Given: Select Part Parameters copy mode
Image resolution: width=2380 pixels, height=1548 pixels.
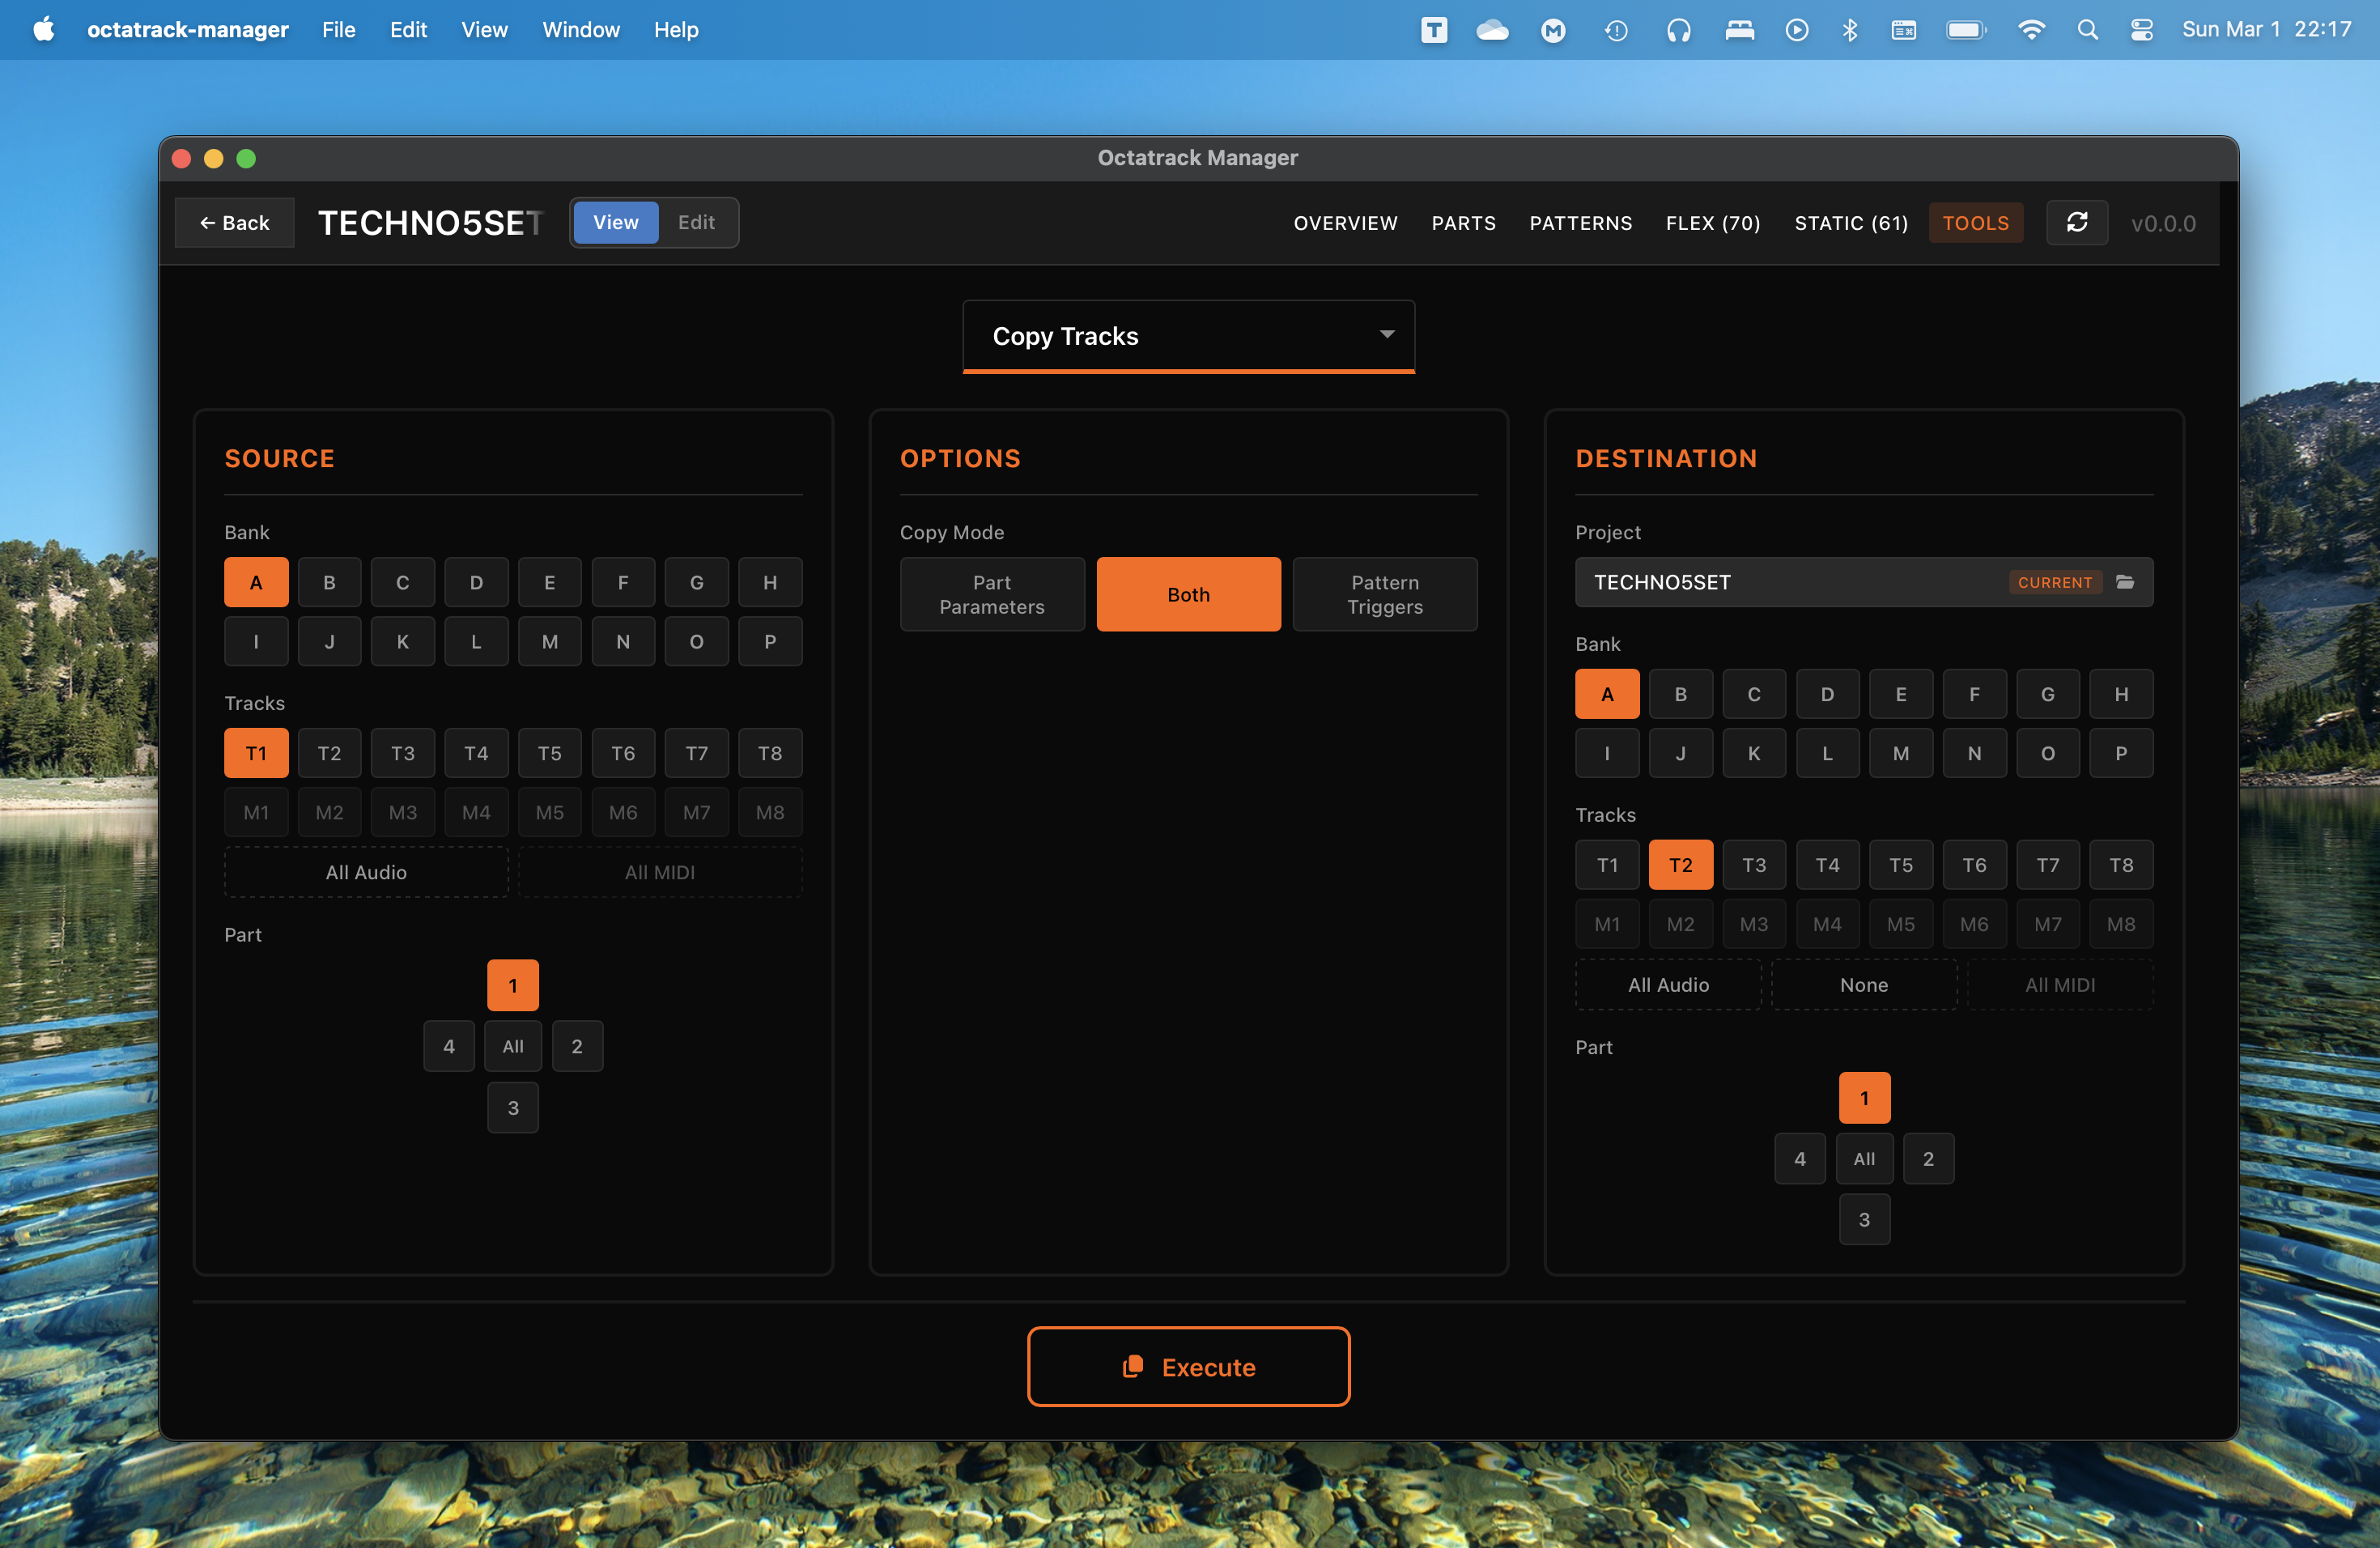Looking at the screenshot, I should pyautogui.click(x=991, y=594).
